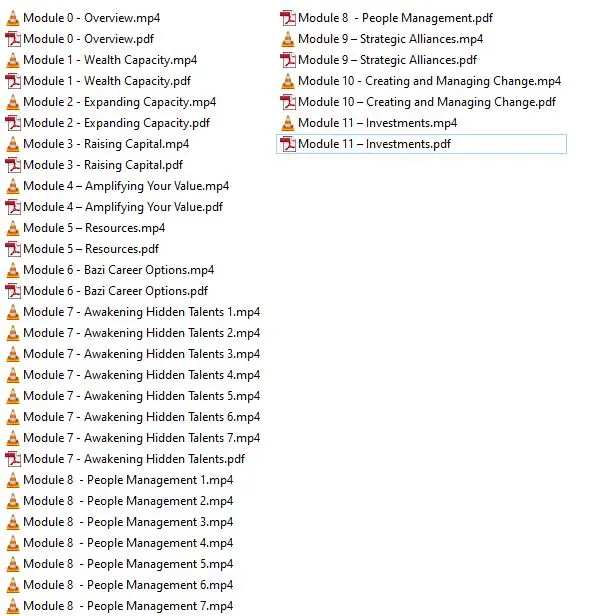Select Module 4 – Amplifying Your Value.mp4
The width and height of the screenshot is (589, 616).
[x=117, y=186]
